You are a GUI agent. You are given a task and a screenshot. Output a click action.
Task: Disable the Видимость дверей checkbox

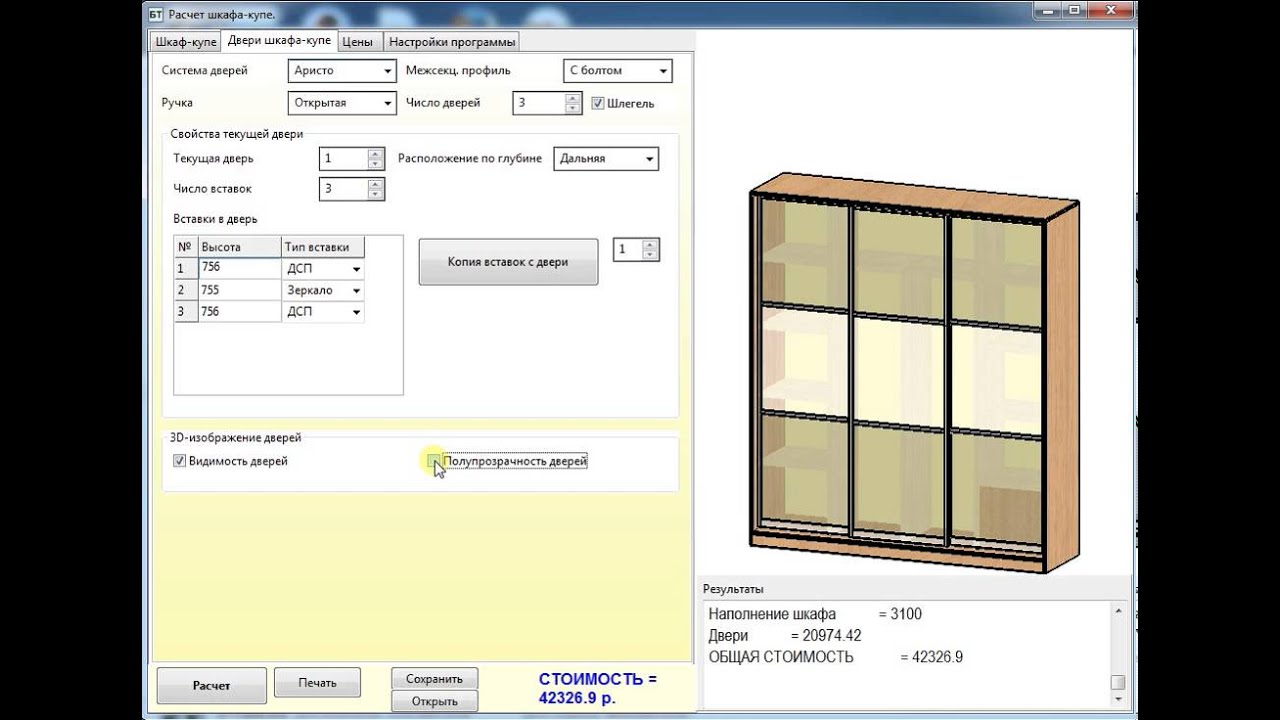click(180, 461)
